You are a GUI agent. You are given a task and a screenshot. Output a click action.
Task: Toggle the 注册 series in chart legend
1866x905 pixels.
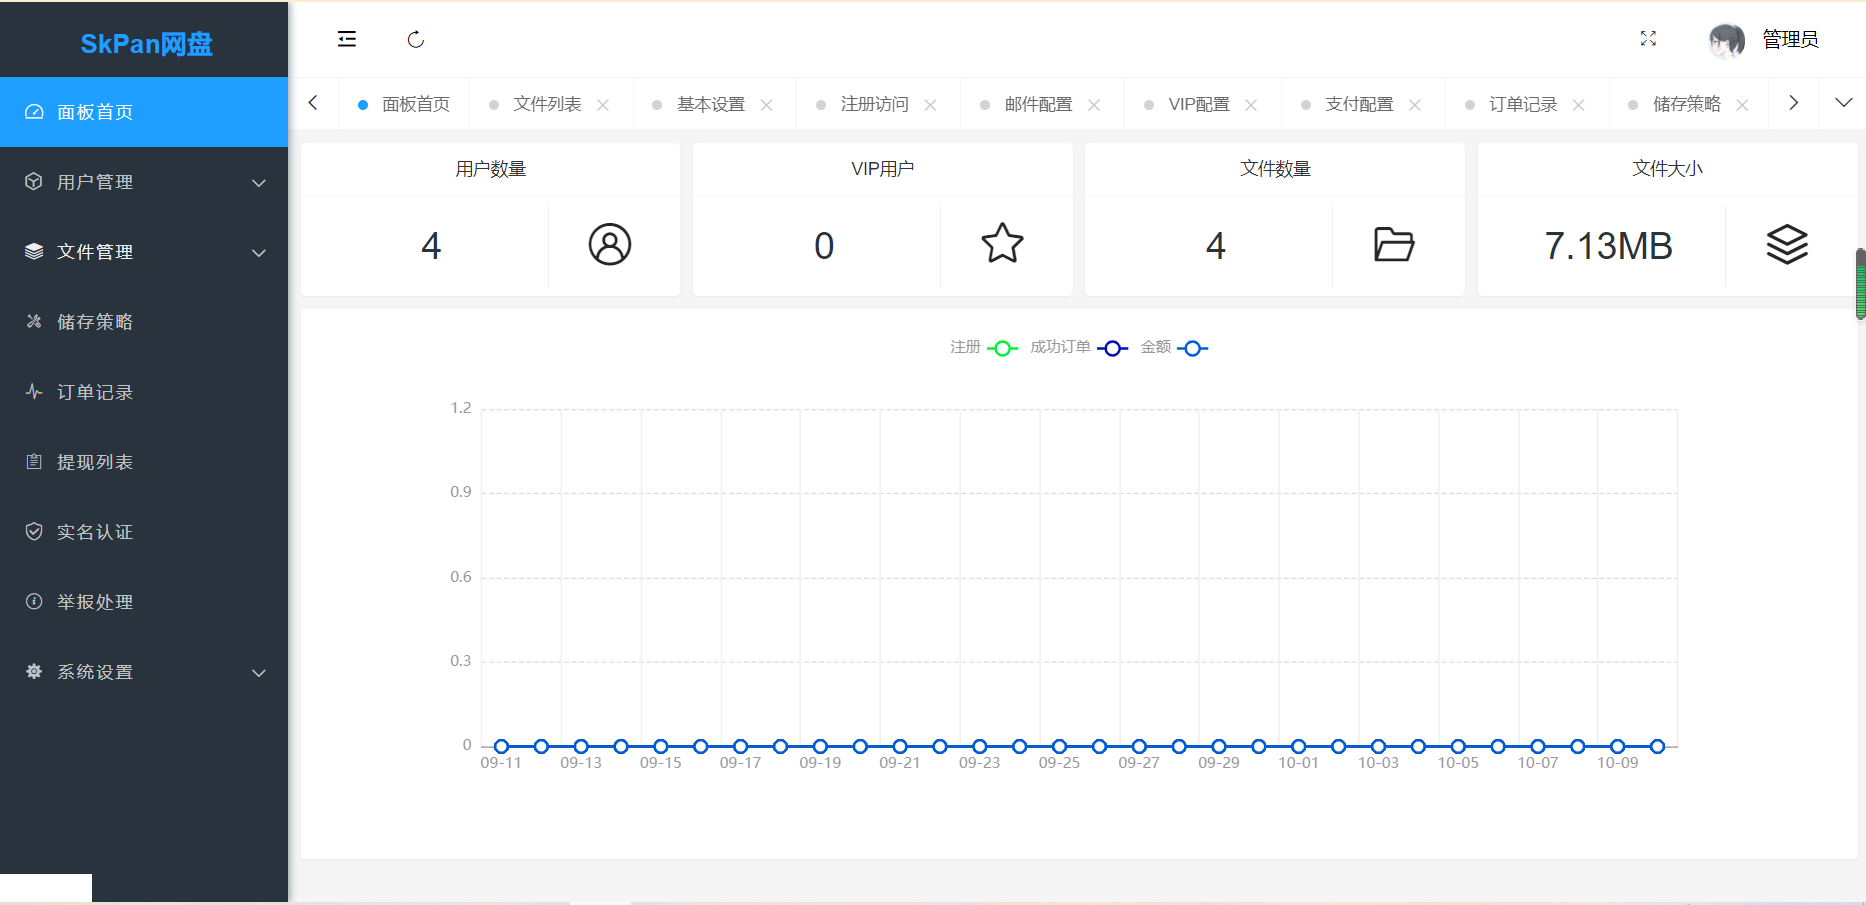984,348
